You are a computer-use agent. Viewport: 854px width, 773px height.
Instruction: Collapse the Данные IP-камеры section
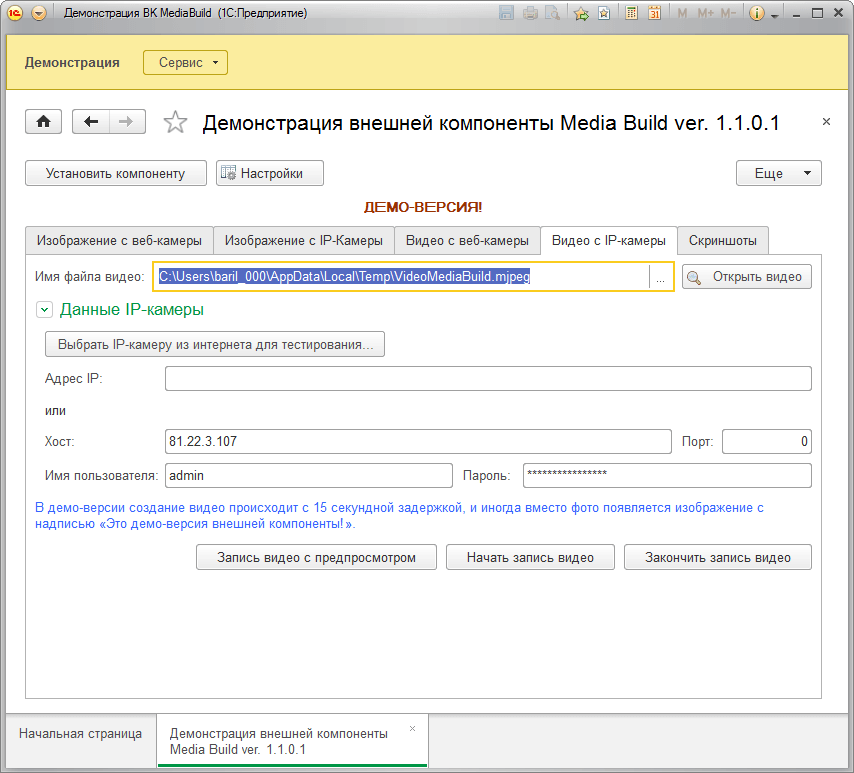[x=44, y=310]
